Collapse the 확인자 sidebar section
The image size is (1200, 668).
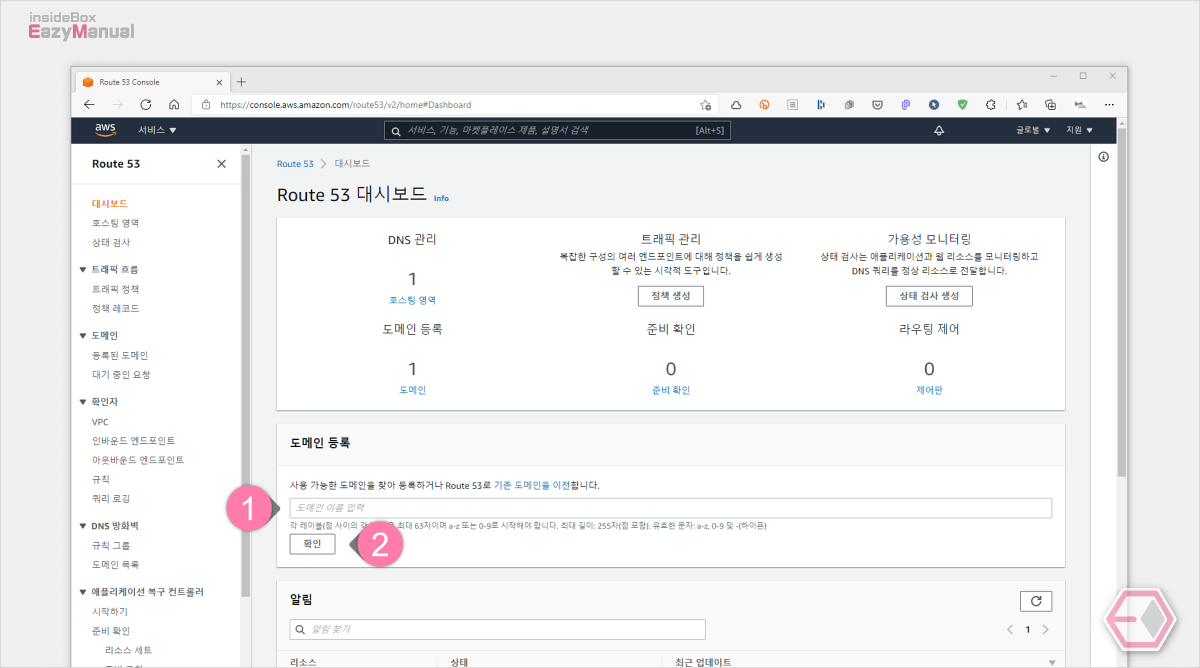point(83,402)
